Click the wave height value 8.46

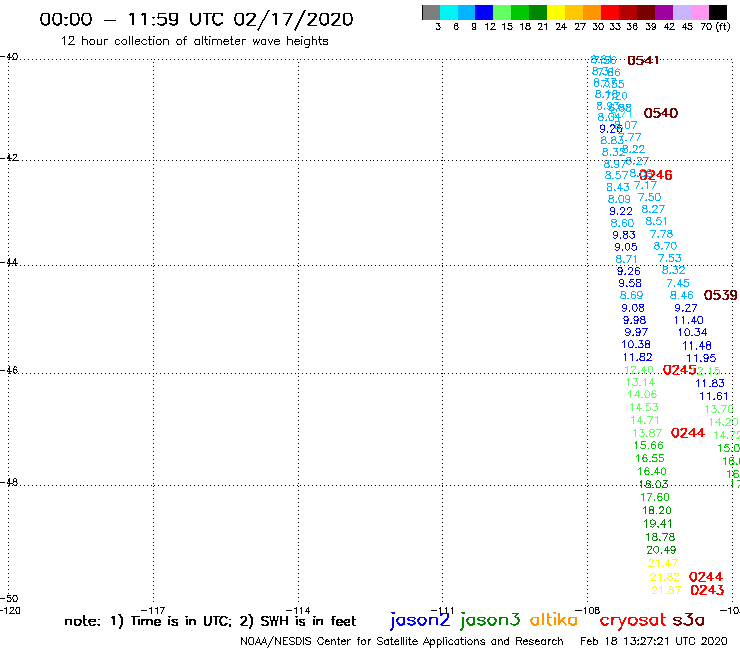[681, 295]
